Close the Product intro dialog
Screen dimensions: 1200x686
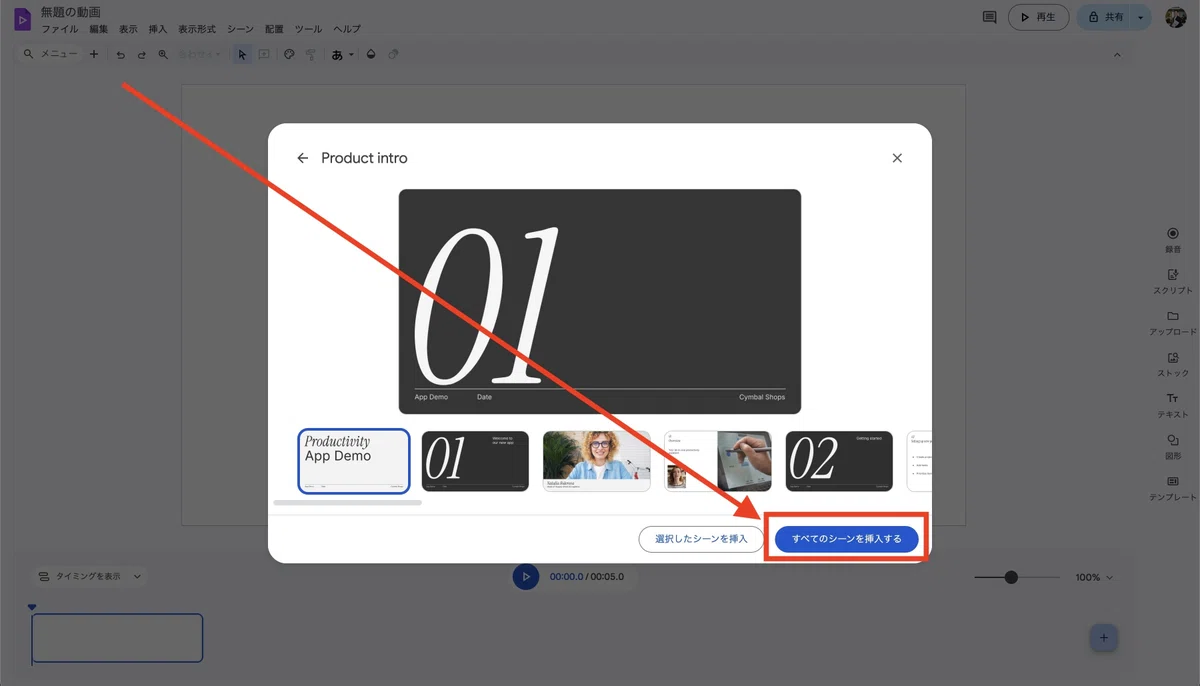pos(897,158)
